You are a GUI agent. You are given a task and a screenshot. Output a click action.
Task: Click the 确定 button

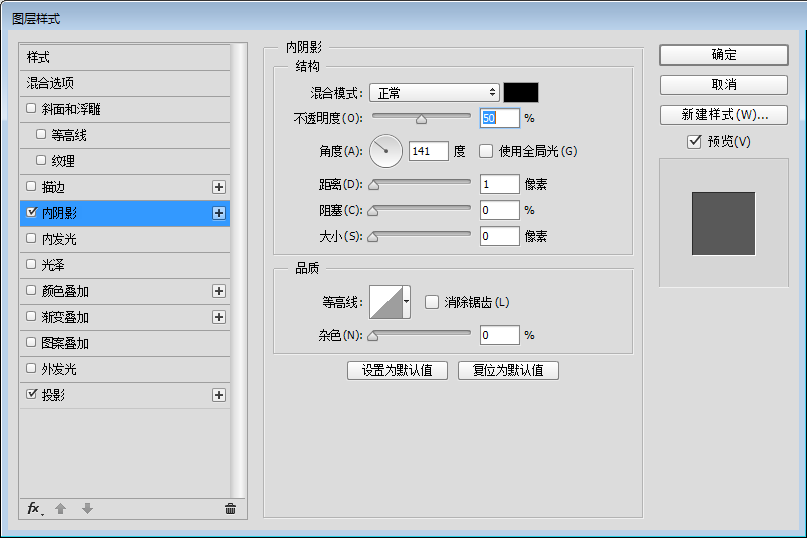[723, 55]
